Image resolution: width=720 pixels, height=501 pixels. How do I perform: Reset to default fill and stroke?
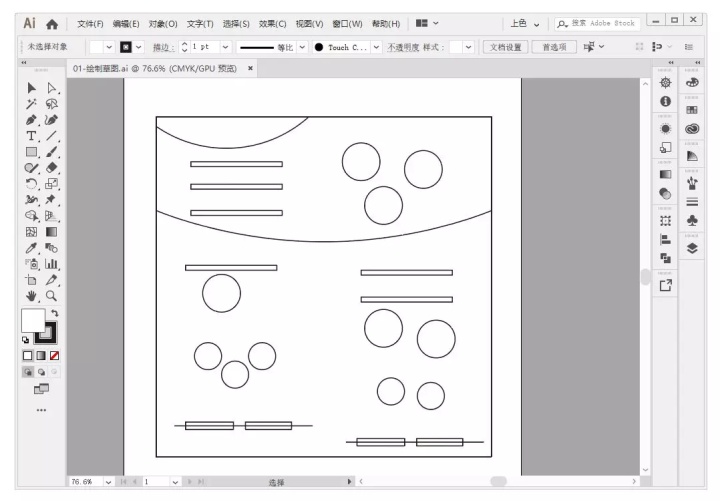[25, 340]
